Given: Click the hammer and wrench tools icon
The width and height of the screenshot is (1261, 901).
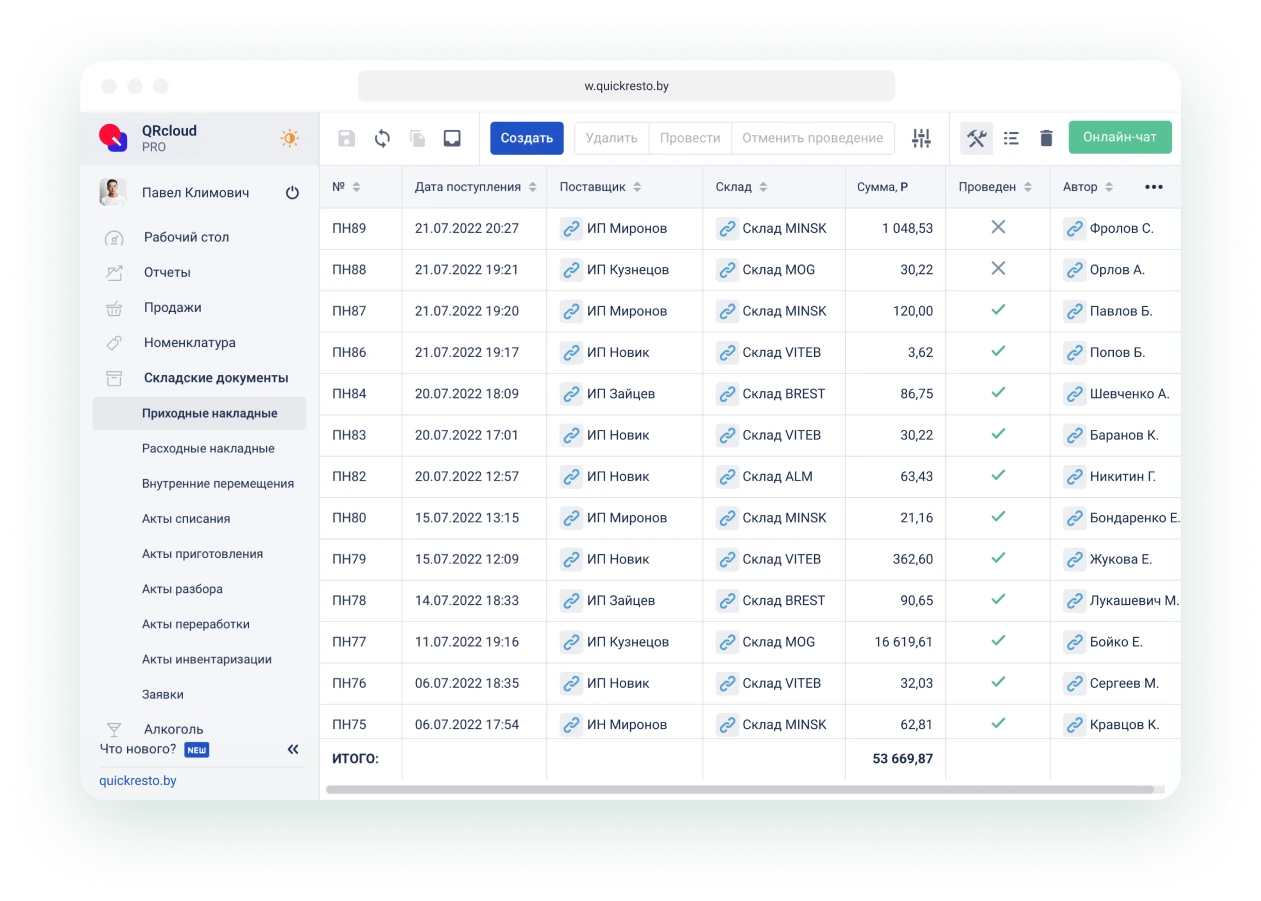Looking at the screenshot, I should 976,138.
